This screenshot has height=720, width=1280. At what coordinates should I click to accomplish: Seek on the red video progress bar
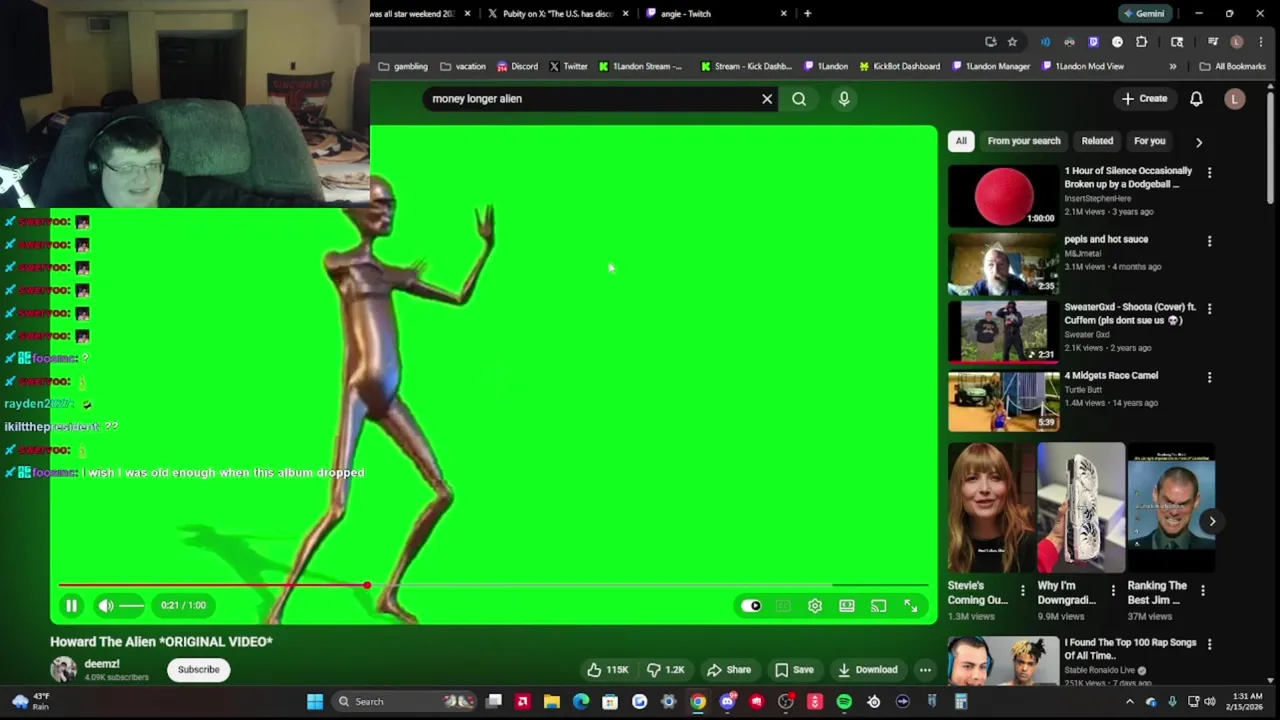point(494,585)
